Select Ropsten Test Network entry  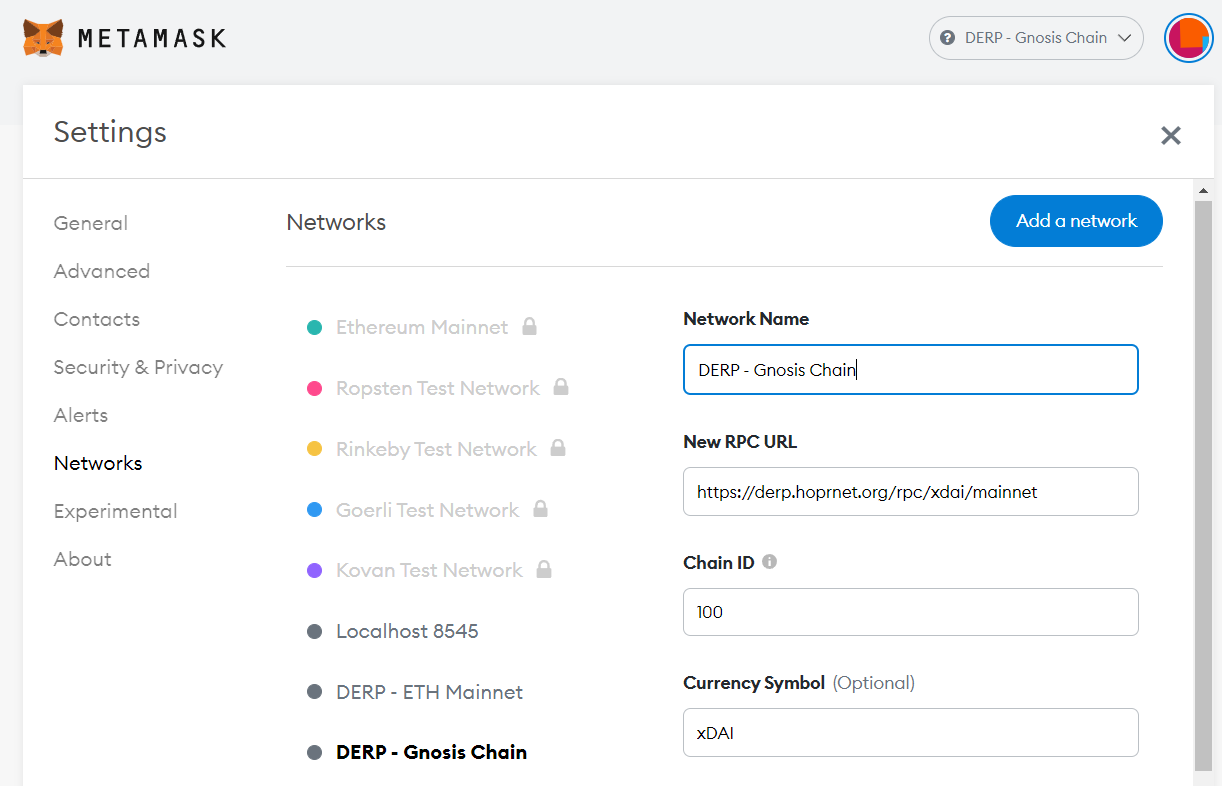pyautogui.click(x=438, y=388)
